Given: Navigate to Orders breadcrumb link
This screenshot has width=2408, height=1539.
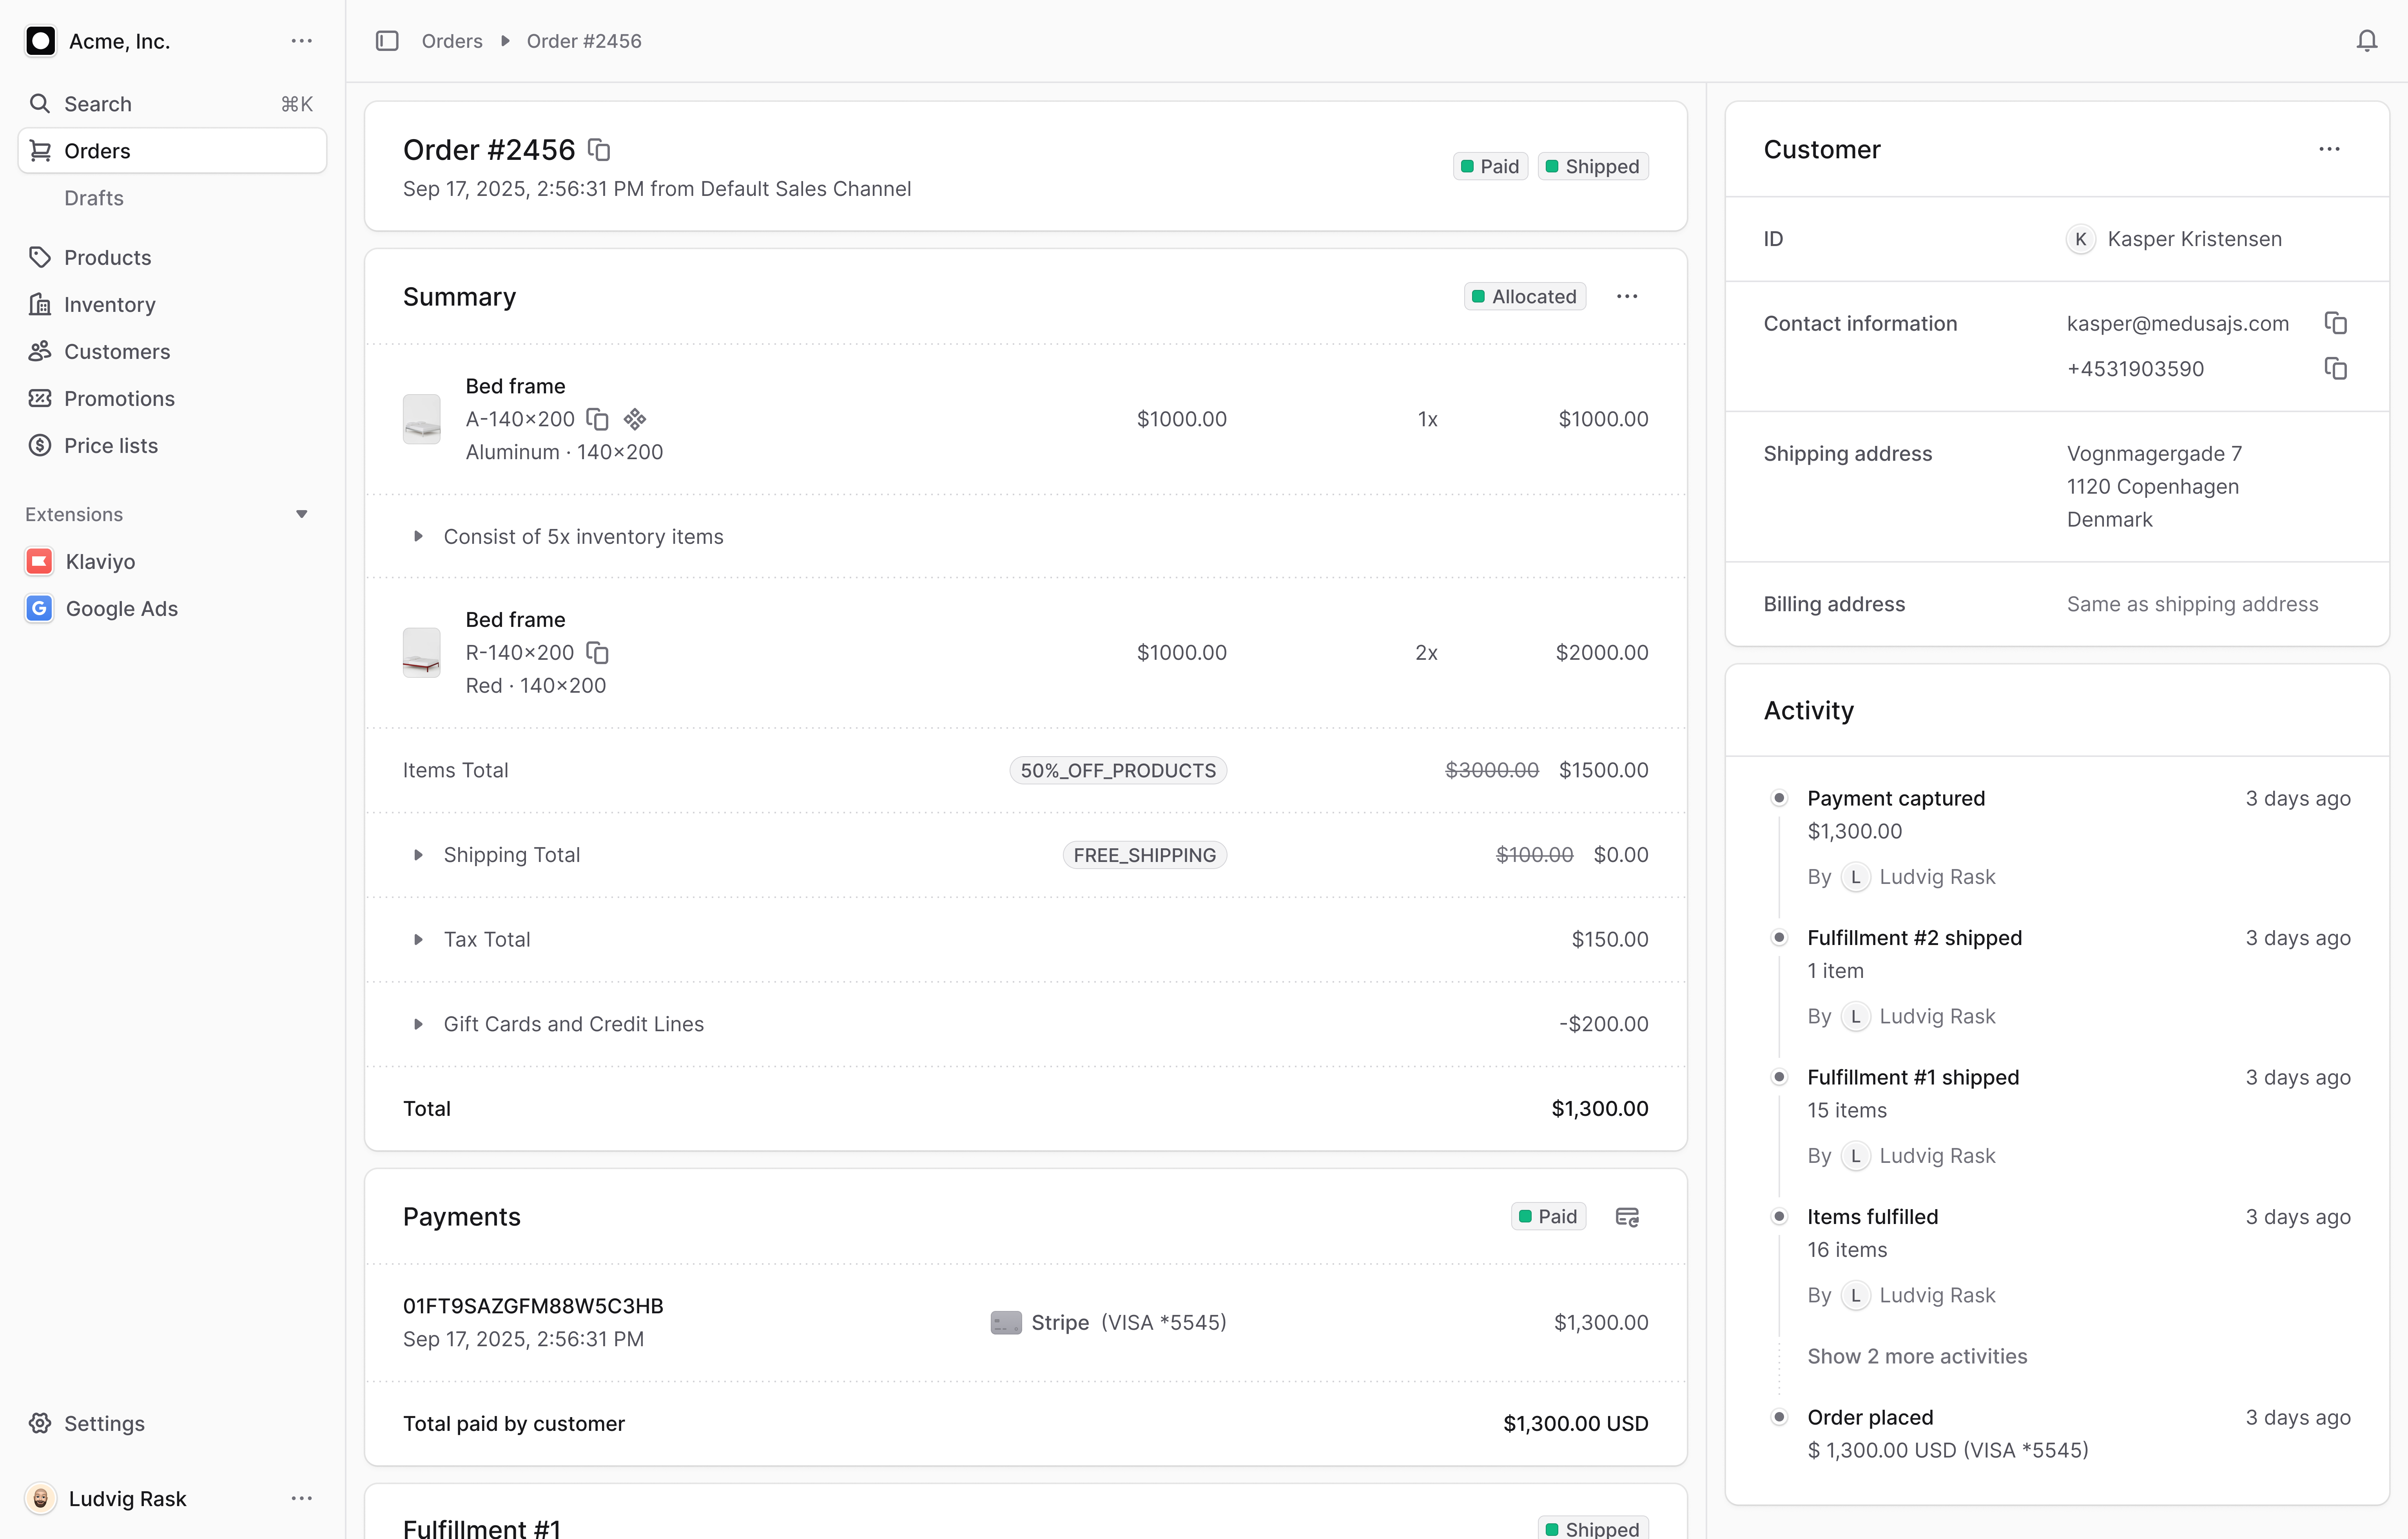Looking at the screenshot, I should (x=452, y=41).
